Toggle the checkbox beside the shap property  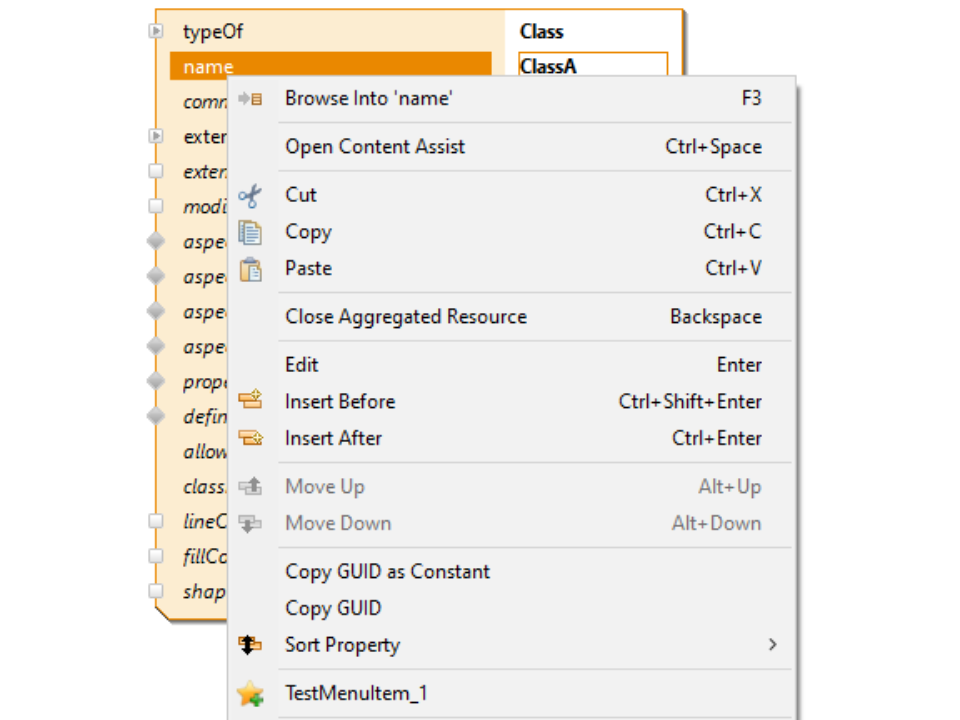point(156,591)
